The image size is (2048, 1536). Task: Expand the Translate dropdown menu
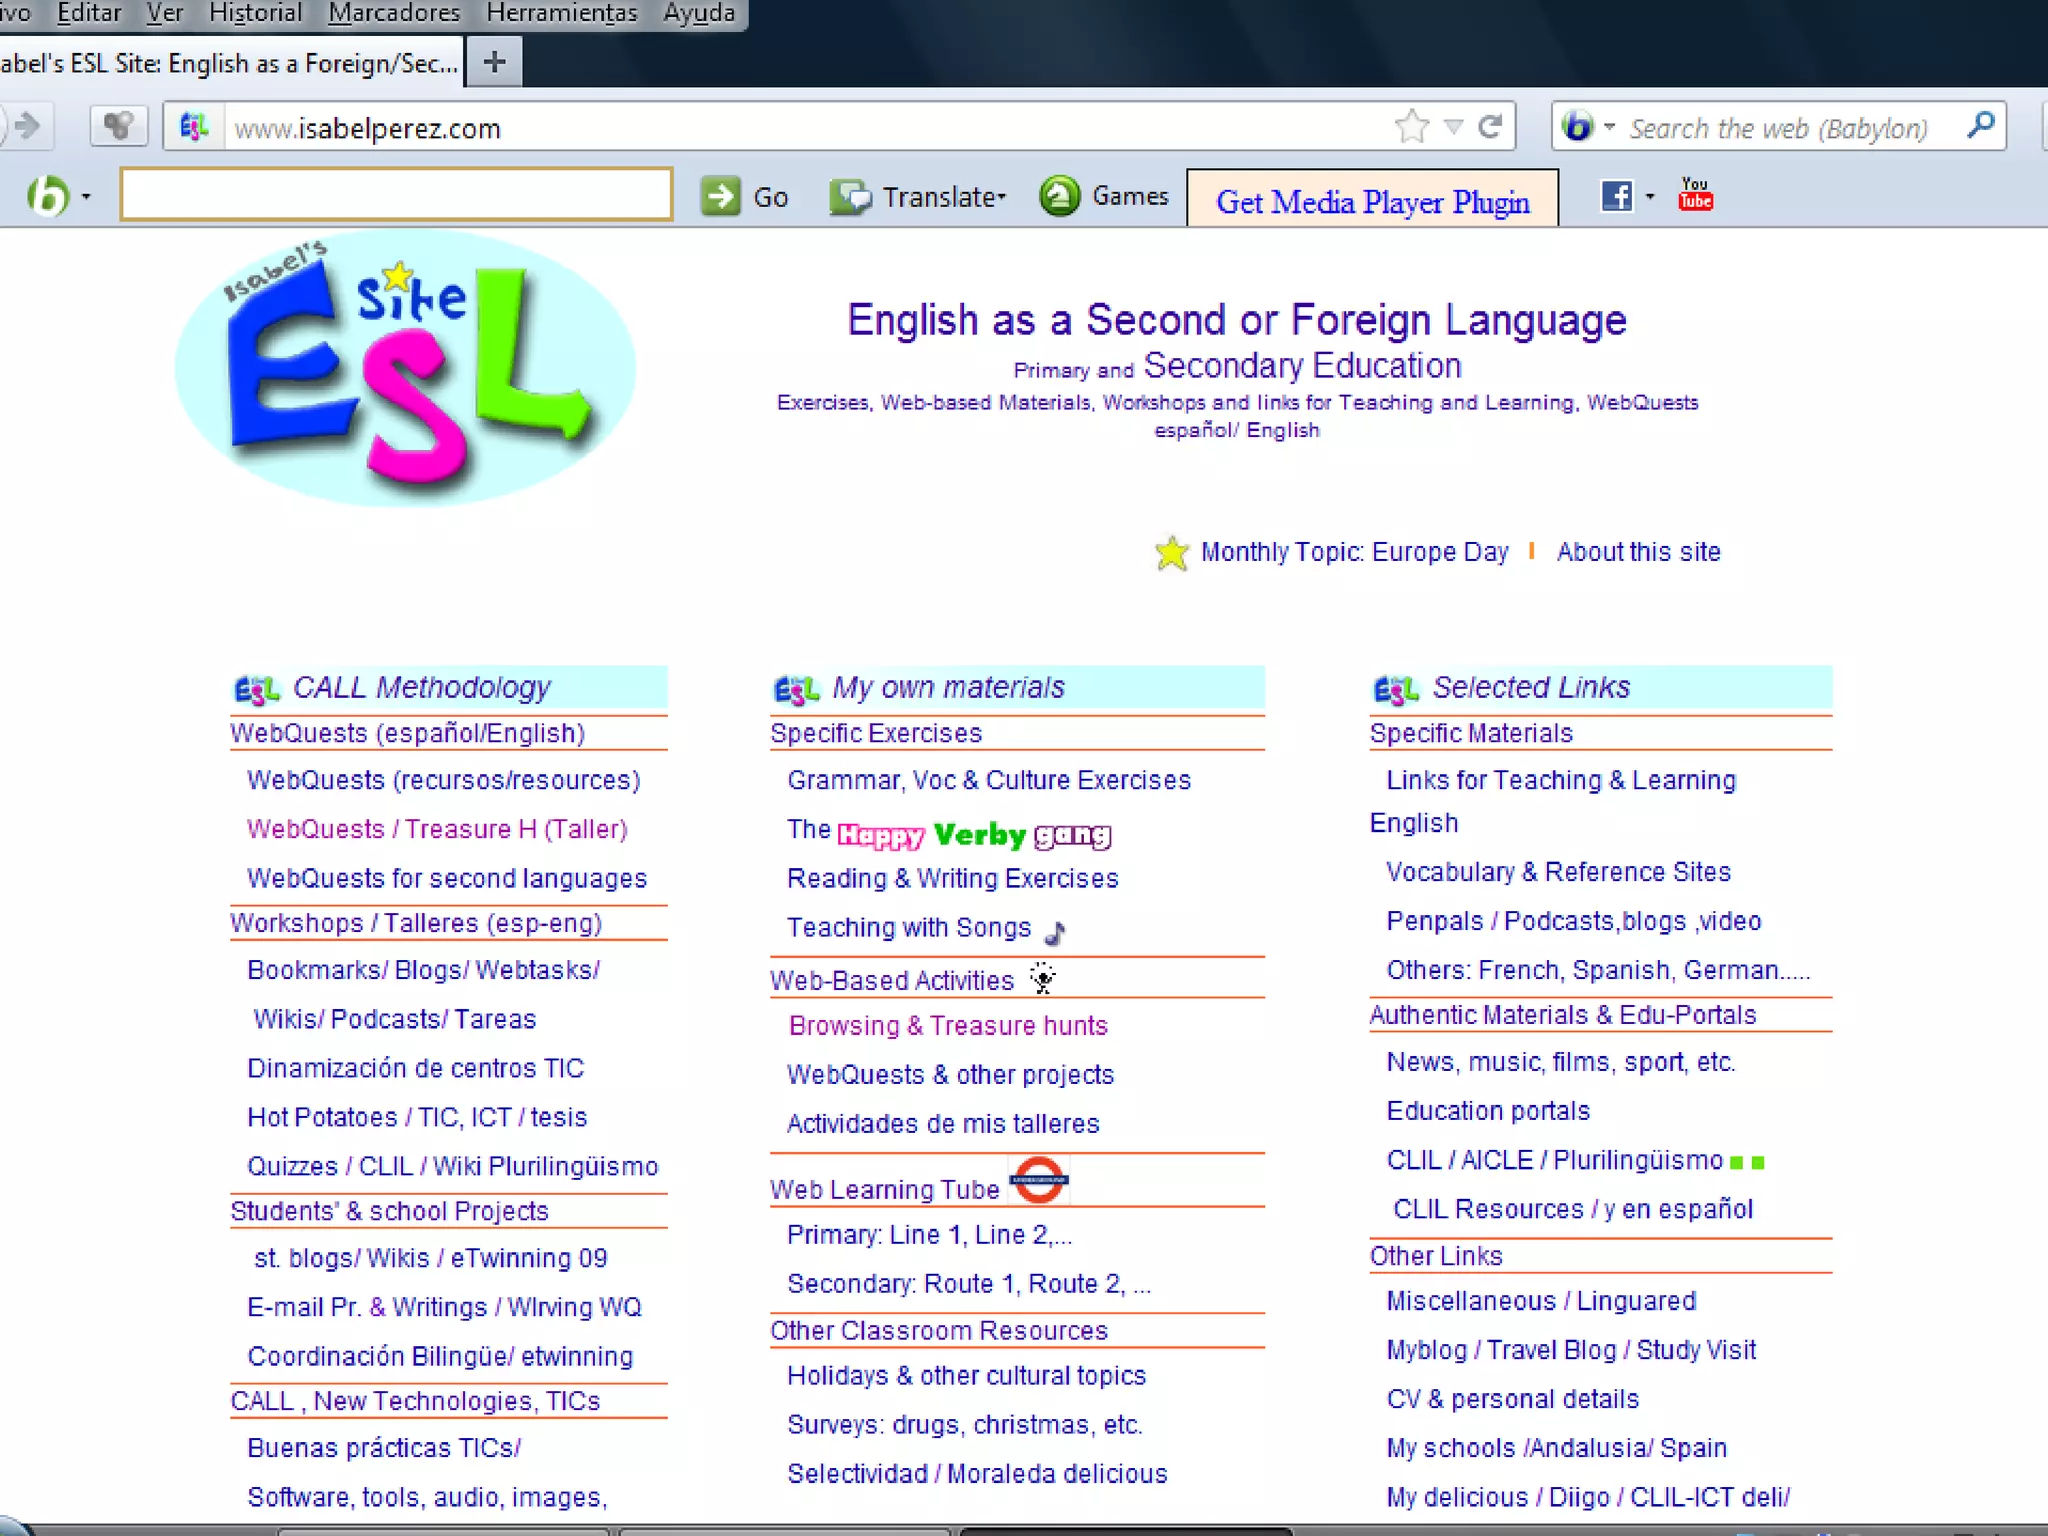point(1001,197)
